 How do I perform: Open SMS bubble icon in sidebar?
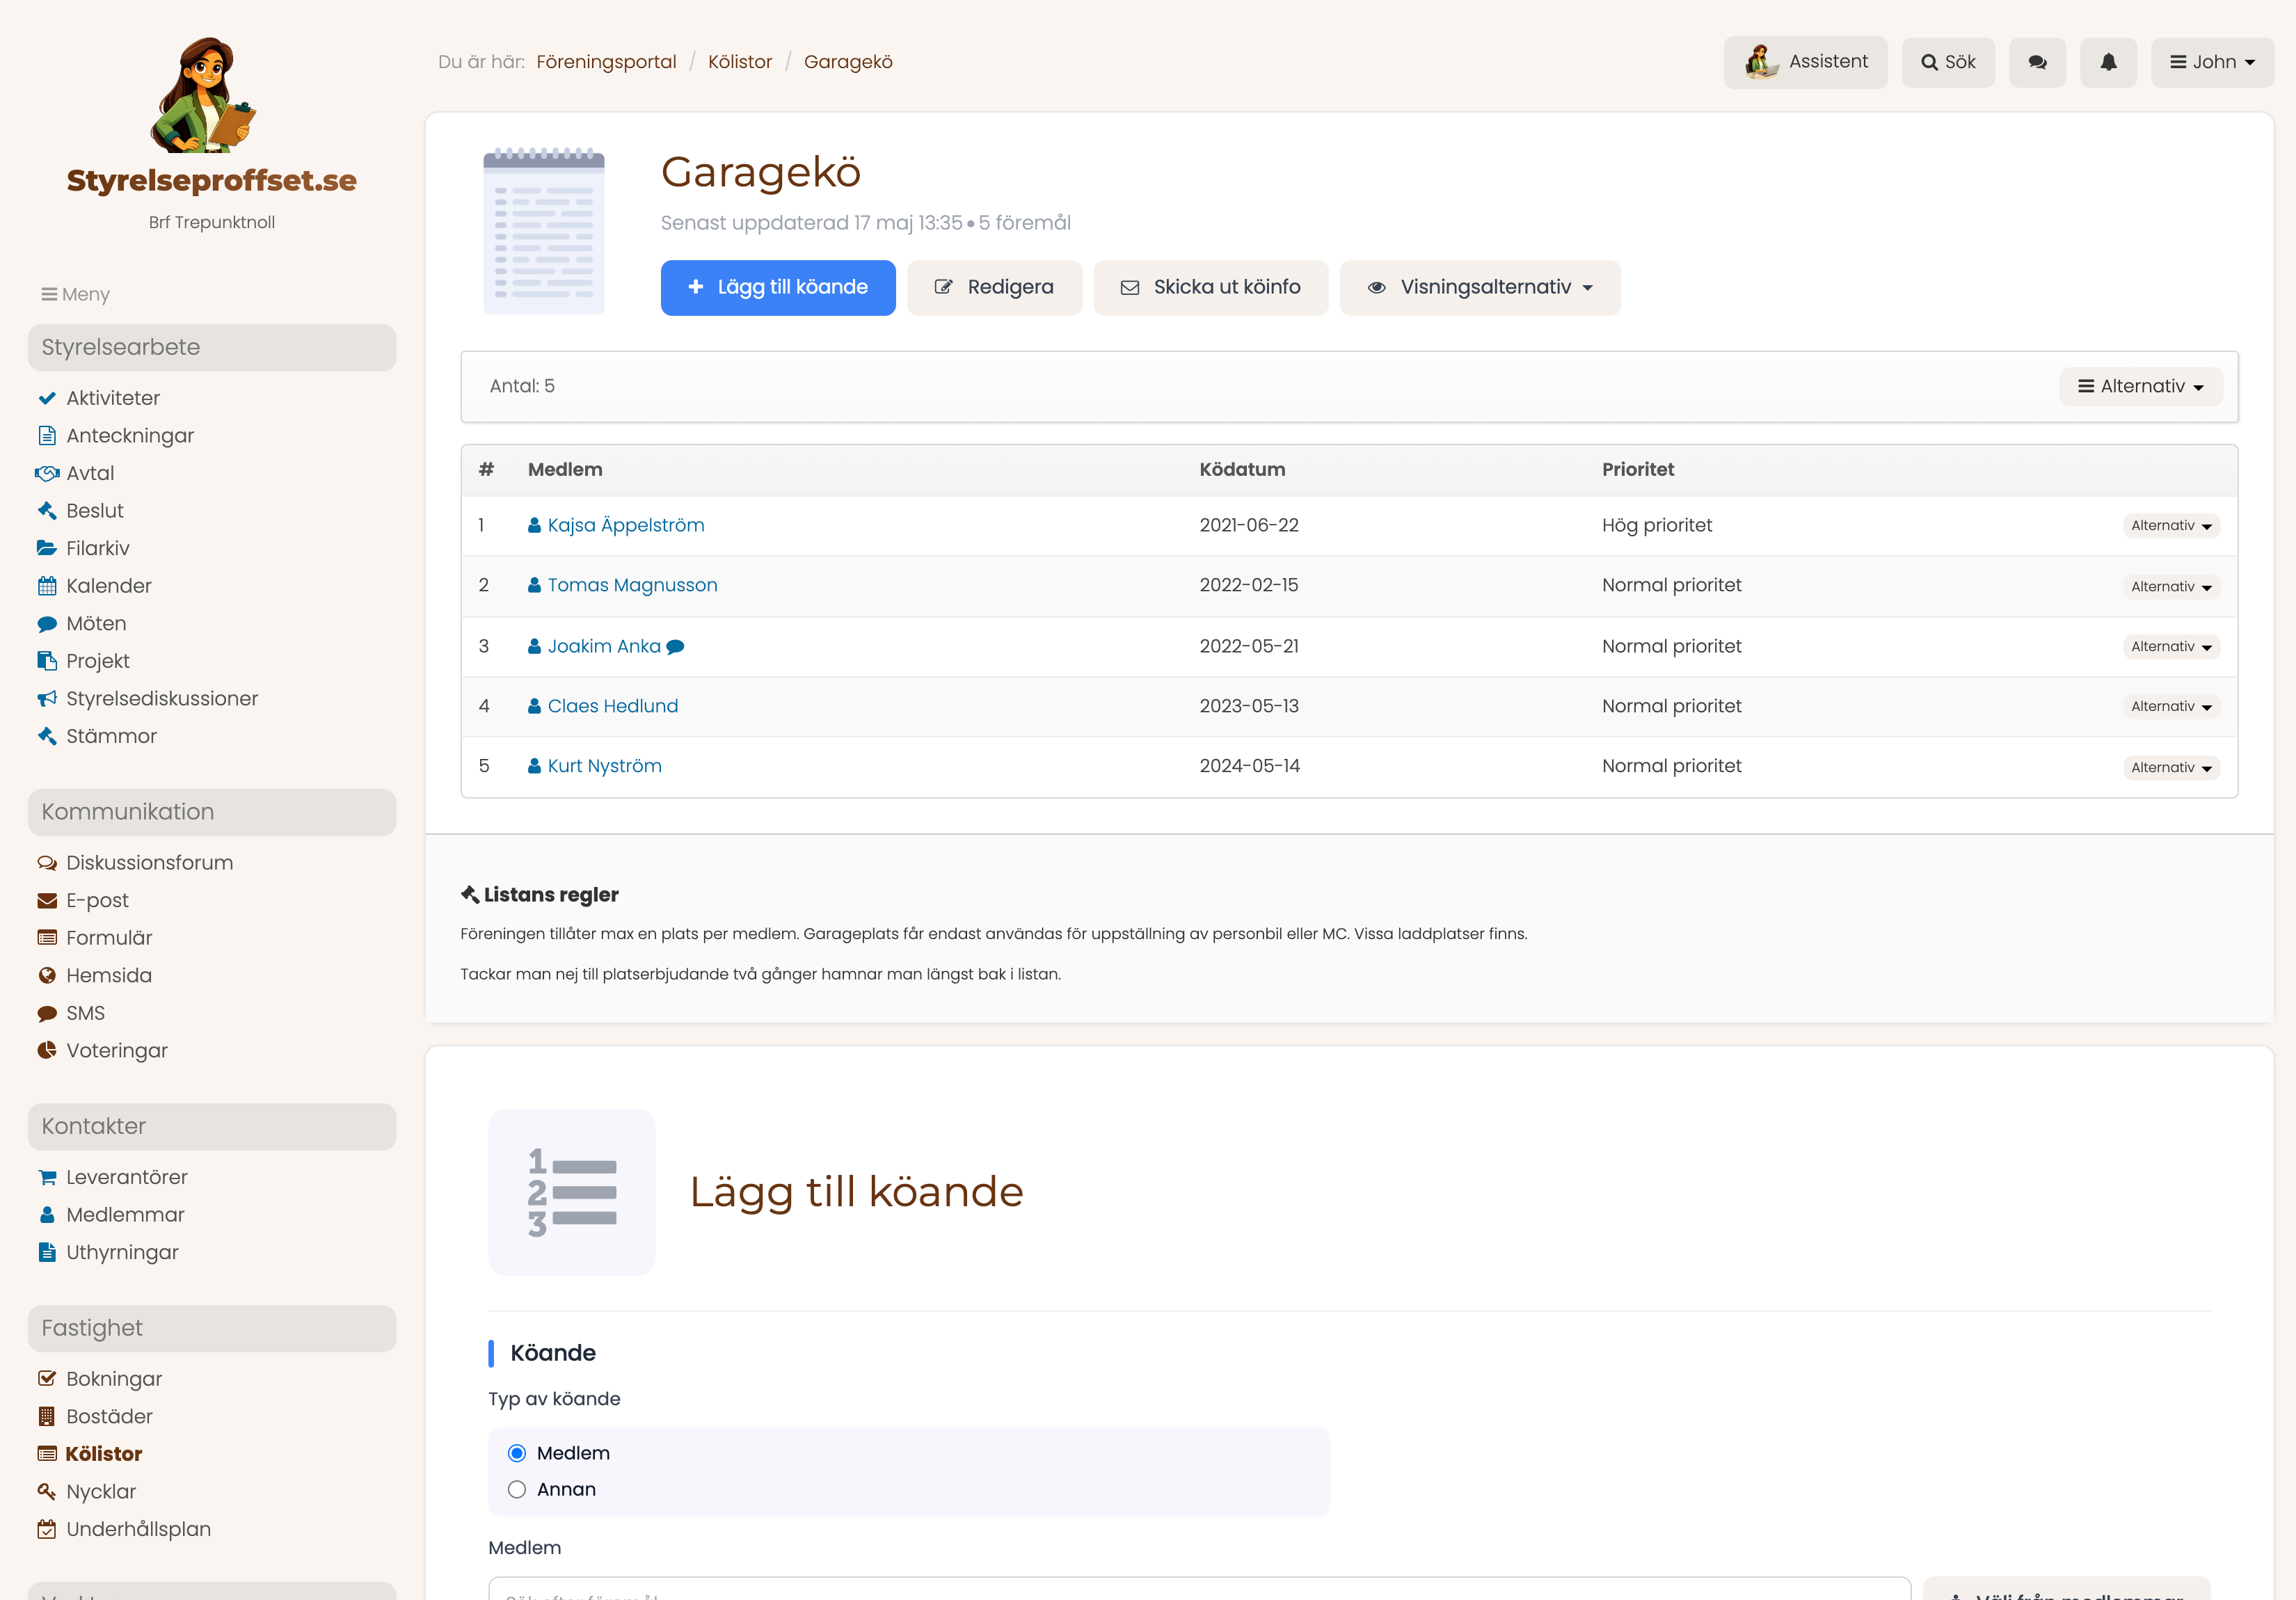pyautogui.click(x=47, y=1014)
